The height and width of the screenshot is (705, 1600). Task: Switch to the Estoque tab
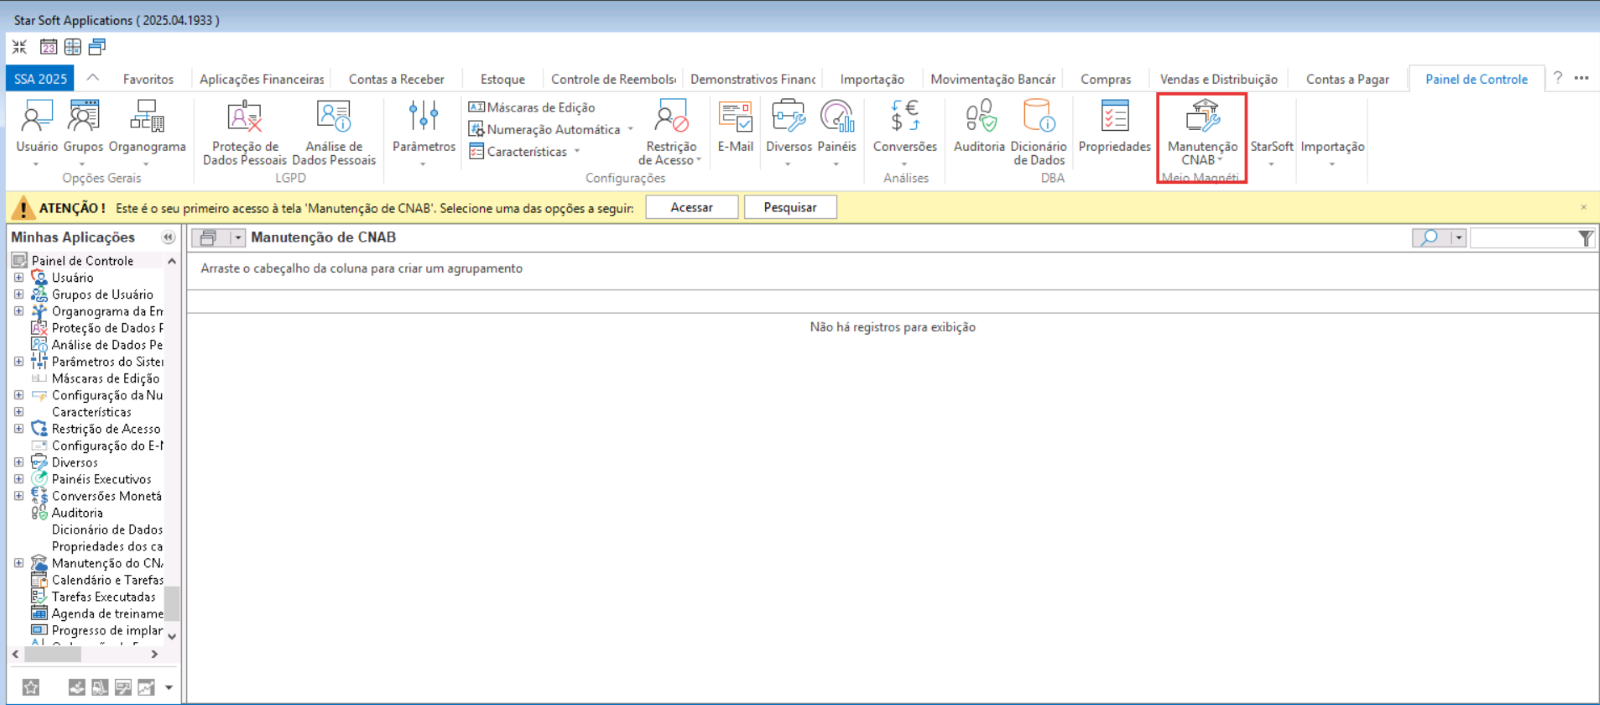pyautogui.click(x=502, y=79)
